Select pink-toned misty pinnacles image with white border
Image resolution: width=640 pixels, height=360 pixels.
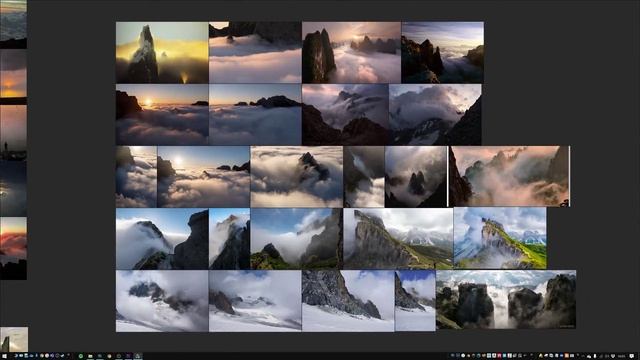509,176
